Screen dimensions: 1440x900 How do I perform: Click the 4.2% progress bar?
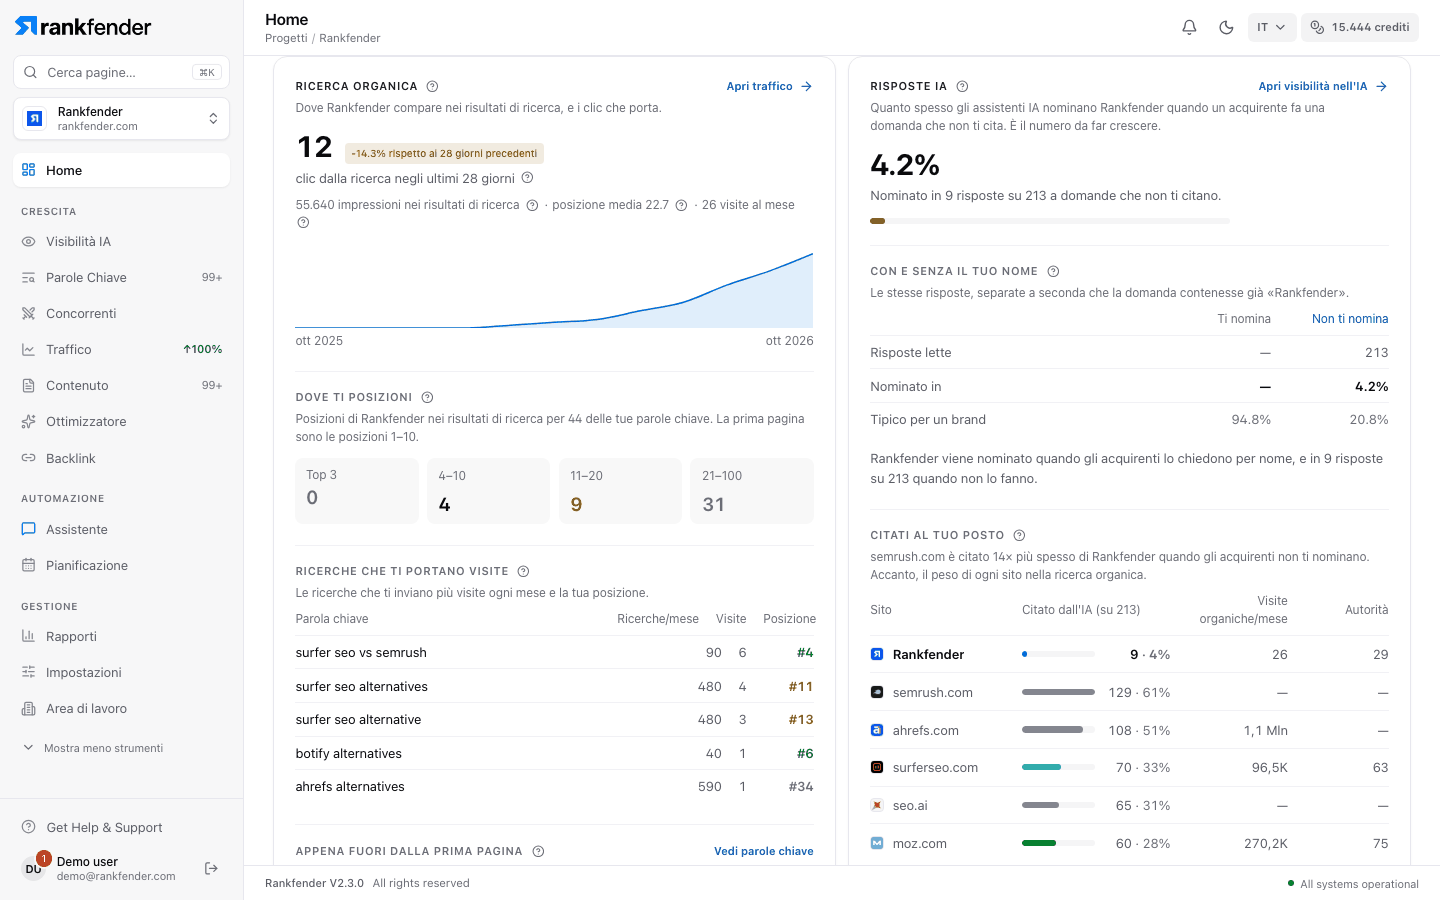[x=1050, y=221]
